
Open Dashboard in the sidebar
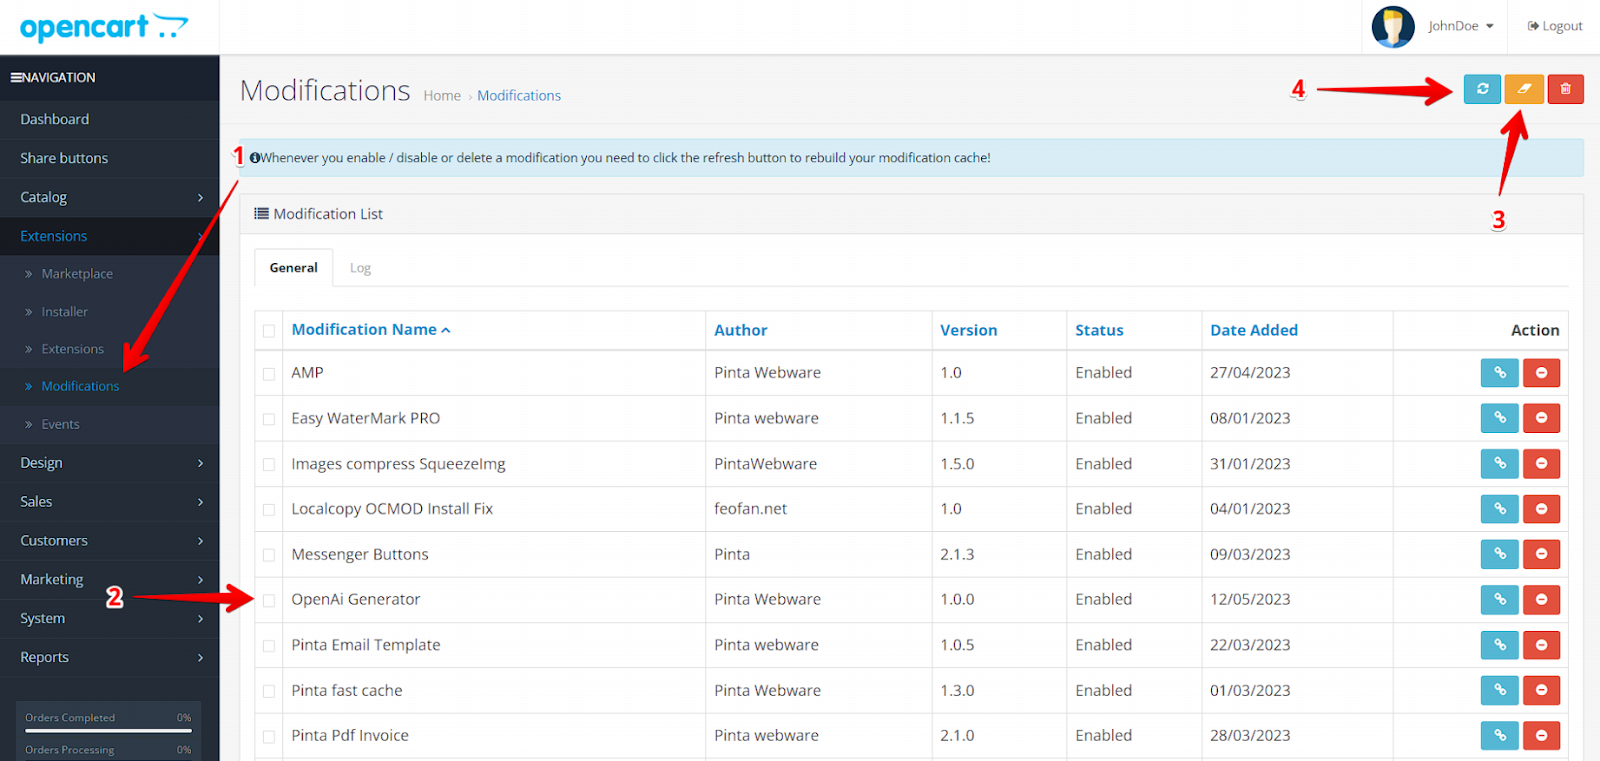pyautogui.click(x=110, y=119)
